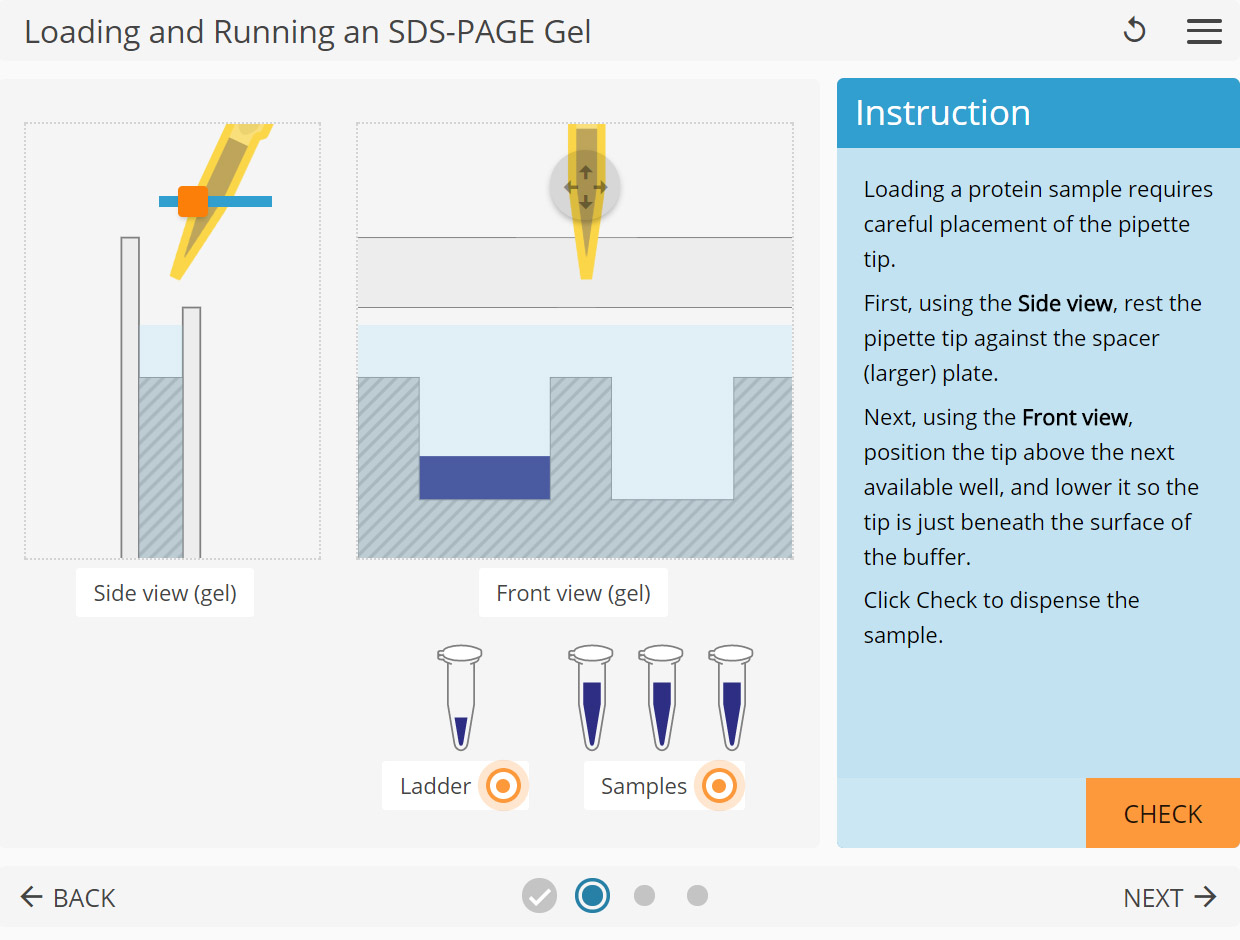Open the hamburger menu
This screenshot has width=1240, height=940.
[1204, 31]
